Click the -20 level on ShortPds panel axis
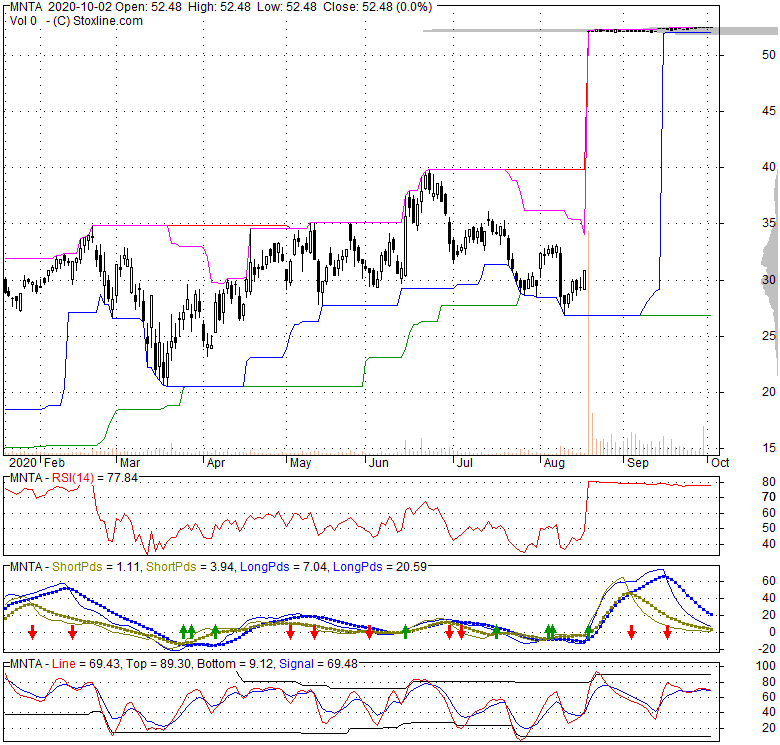This screenshot has width=780, height=745. point(766,649)
